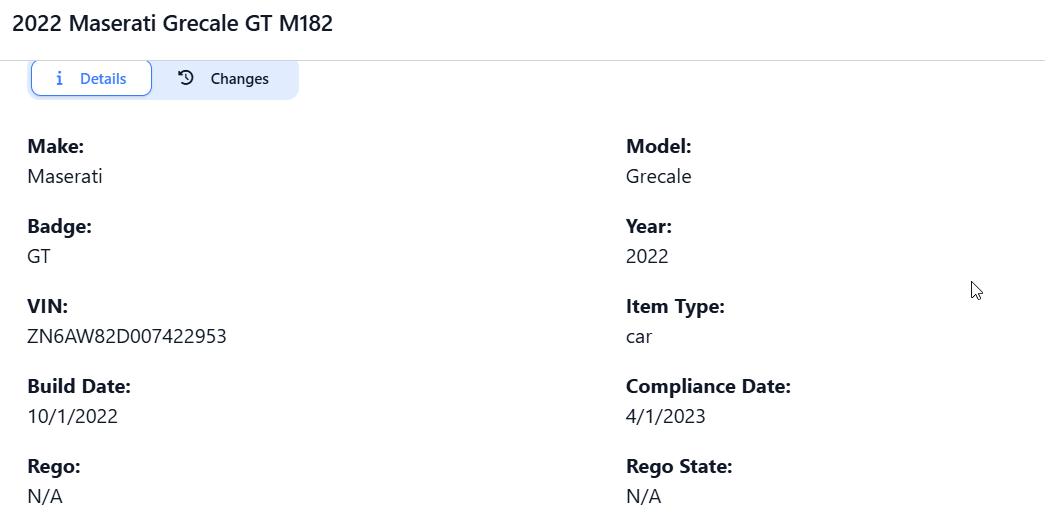Click the N/A value under Rego

click(x=45, y=496)
